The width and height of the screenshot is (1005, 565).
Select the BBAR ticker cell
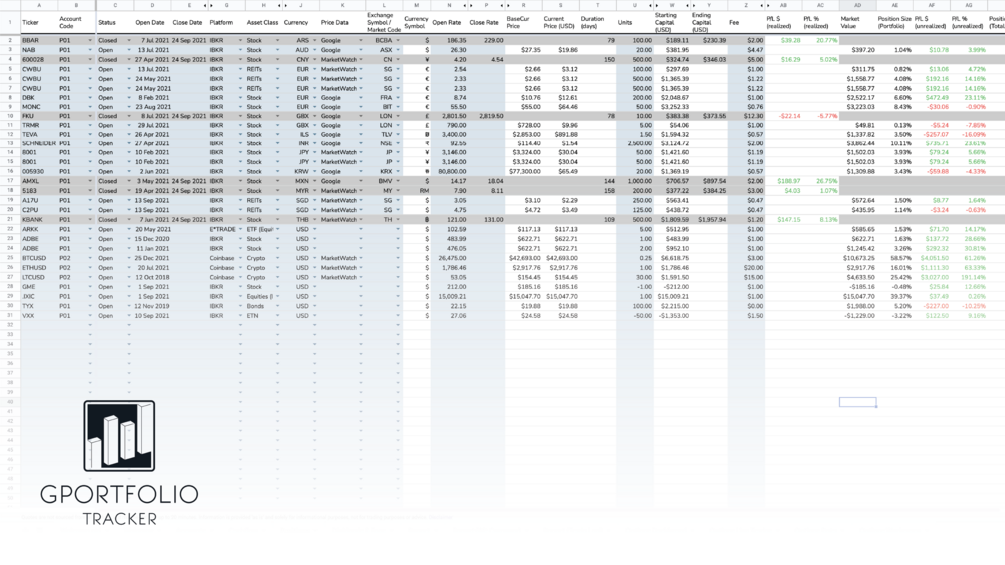click(x=39, y=40)
